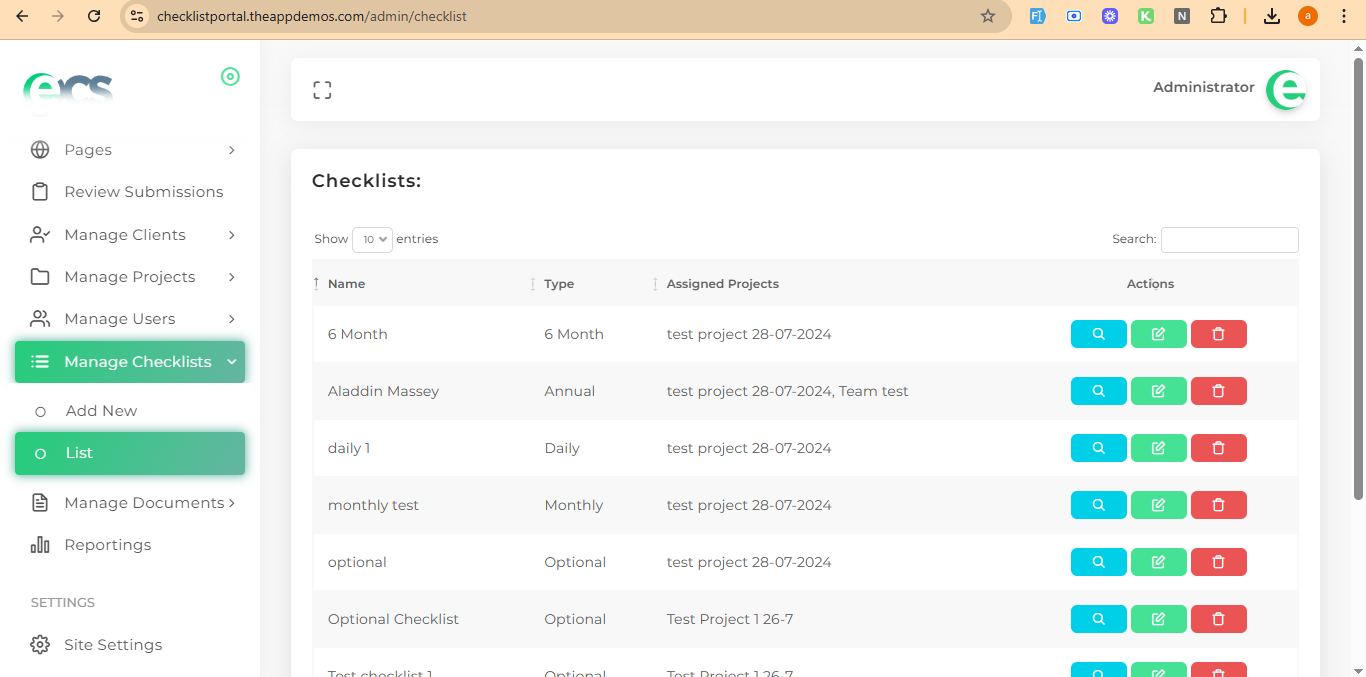View the 6 Month checklist with magnifier icon
This screenshot has height=677, width=1366.
tap(1098, 334)
